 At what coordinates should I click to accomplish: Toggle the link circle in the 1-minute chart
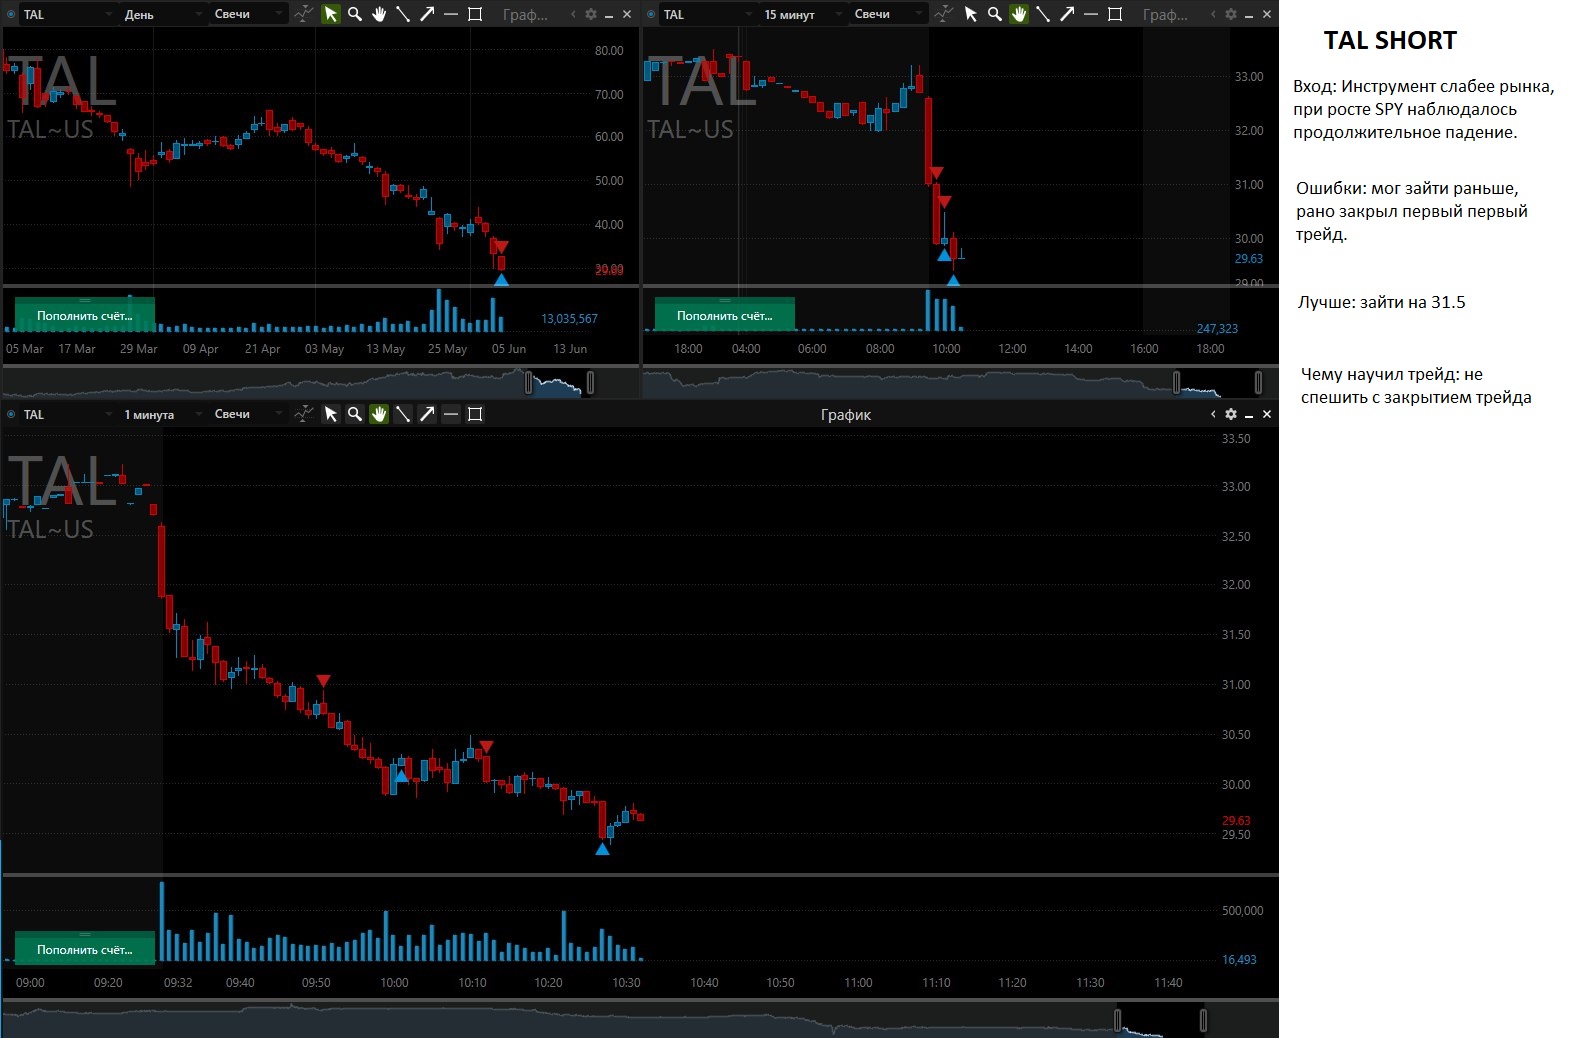click(x=11, y=414)
